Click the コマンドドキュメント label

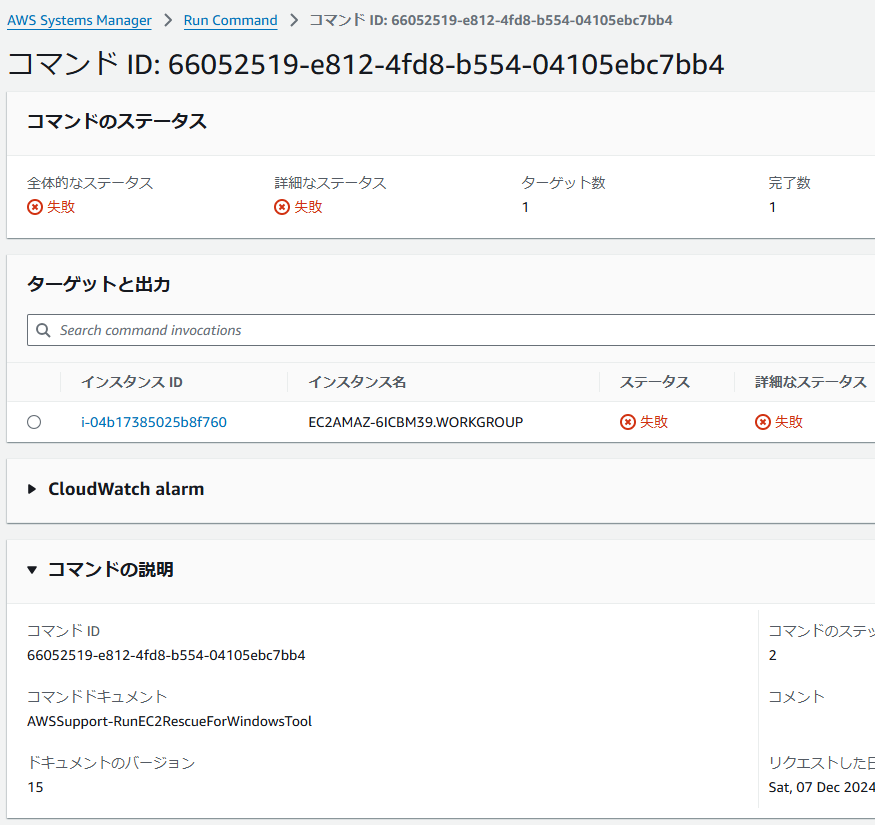click(x=97, y=697)
